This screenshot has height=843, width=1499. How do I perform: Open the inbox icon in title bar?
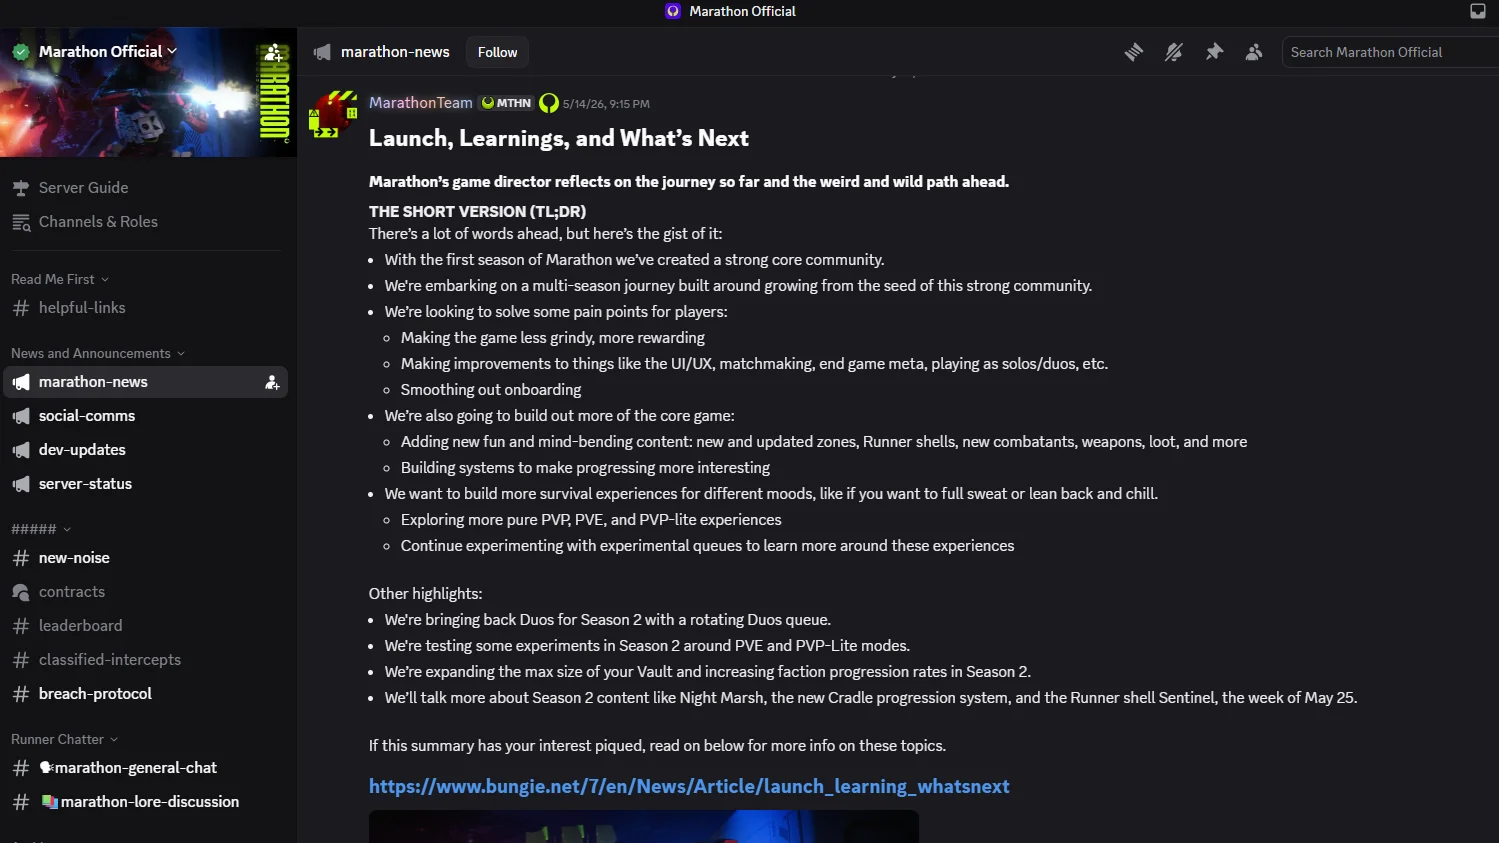click(1478, 11)
